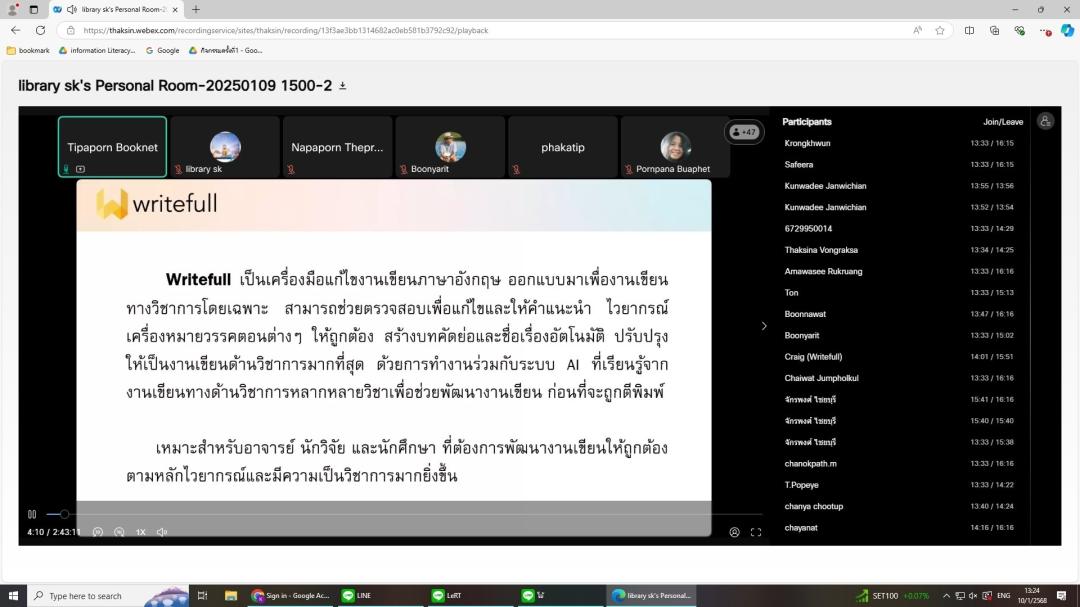The image size is (1080, 607).
Task: Toggle the participants panel icon
Action: click(x=1045, y=122)
